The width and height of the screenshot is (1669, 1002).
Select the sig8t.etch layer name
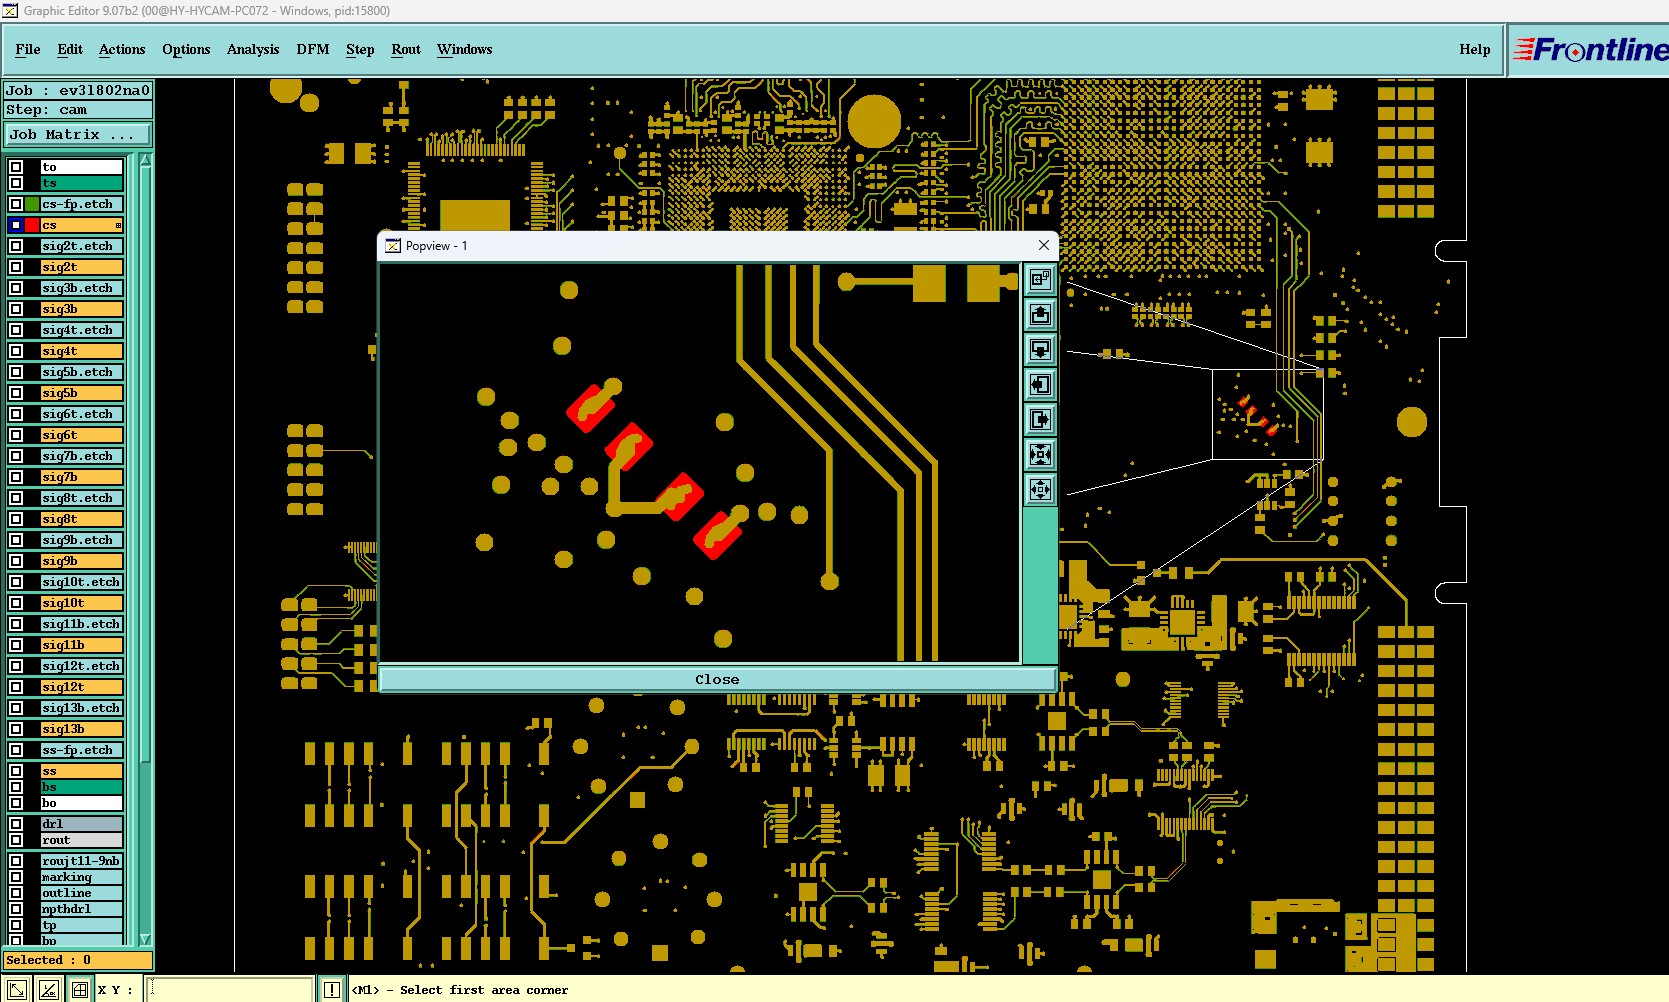click(x=82, y=498)
